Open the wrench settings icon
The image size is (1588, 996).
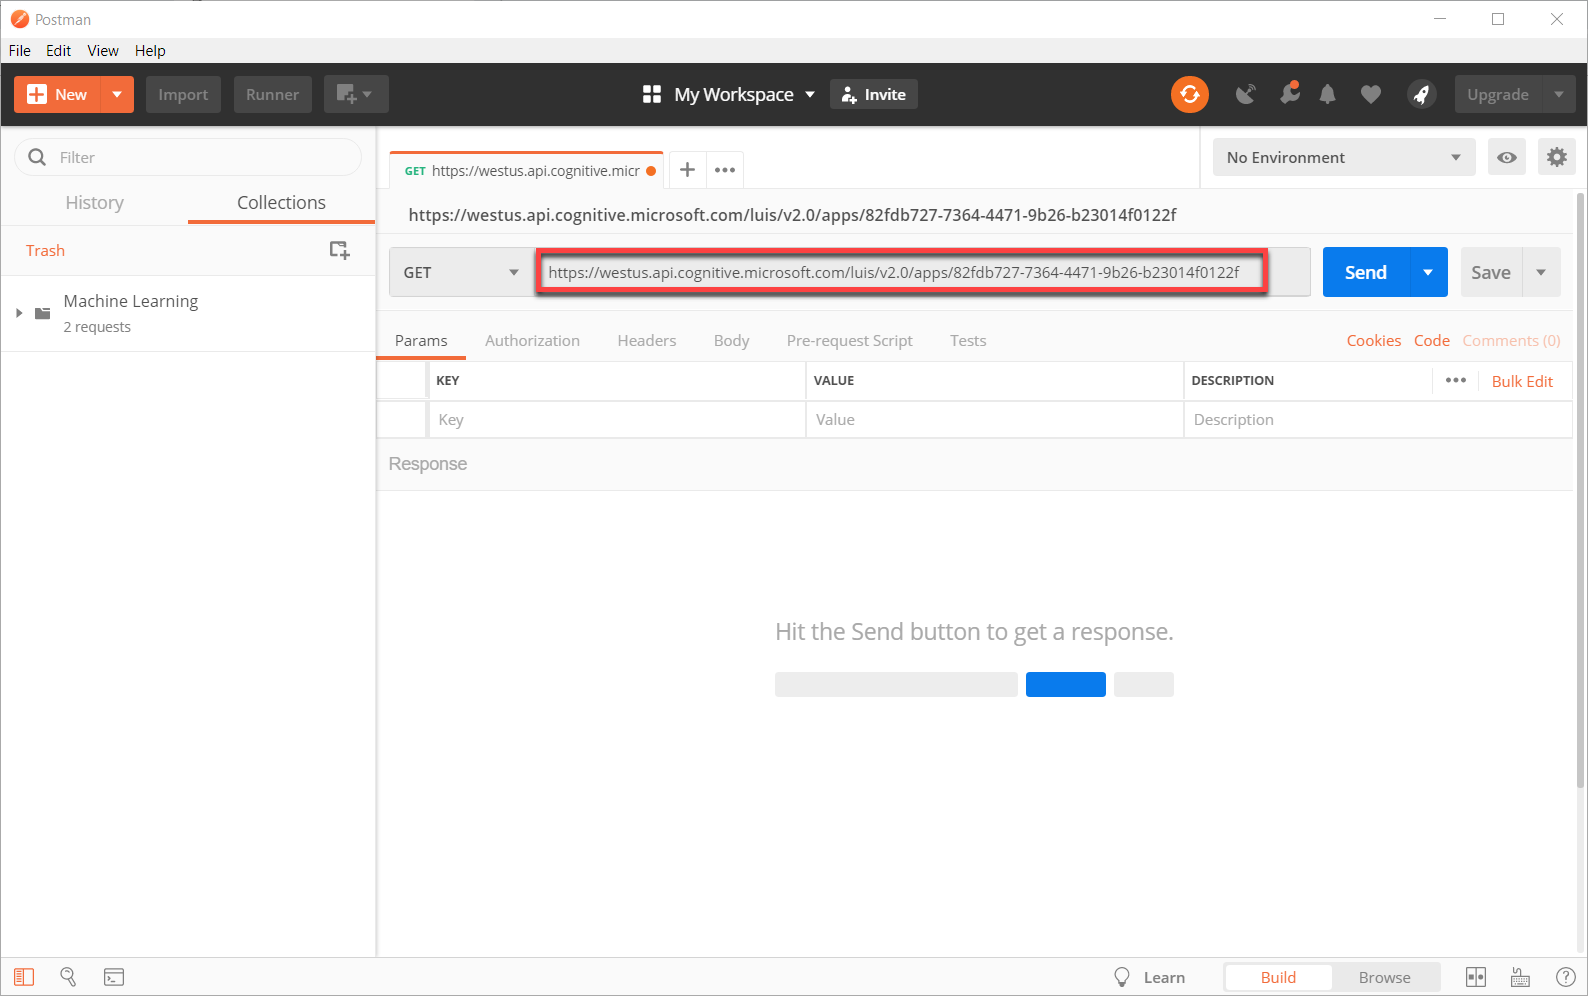[1290, 93]
